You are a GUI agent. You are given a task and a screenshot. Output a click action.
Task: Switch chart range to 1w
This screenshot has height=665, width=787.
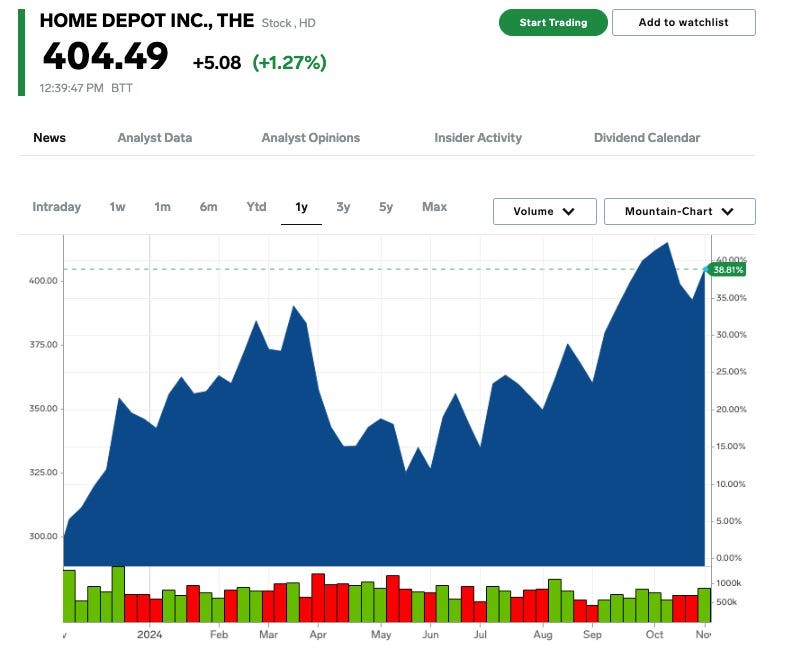(x=118, y=207)
